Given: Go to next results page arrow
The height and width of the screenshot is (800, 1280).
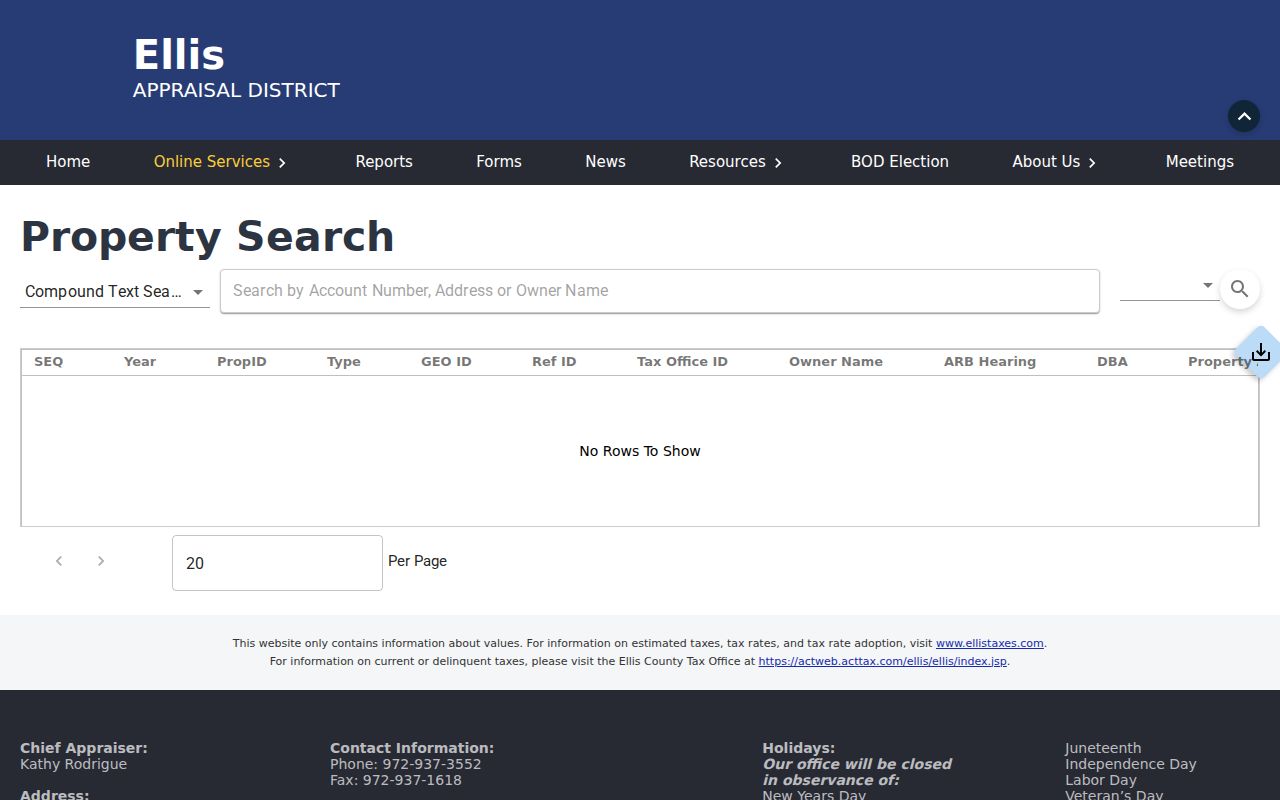Looking at the screenshot, I should click(101, 561).
